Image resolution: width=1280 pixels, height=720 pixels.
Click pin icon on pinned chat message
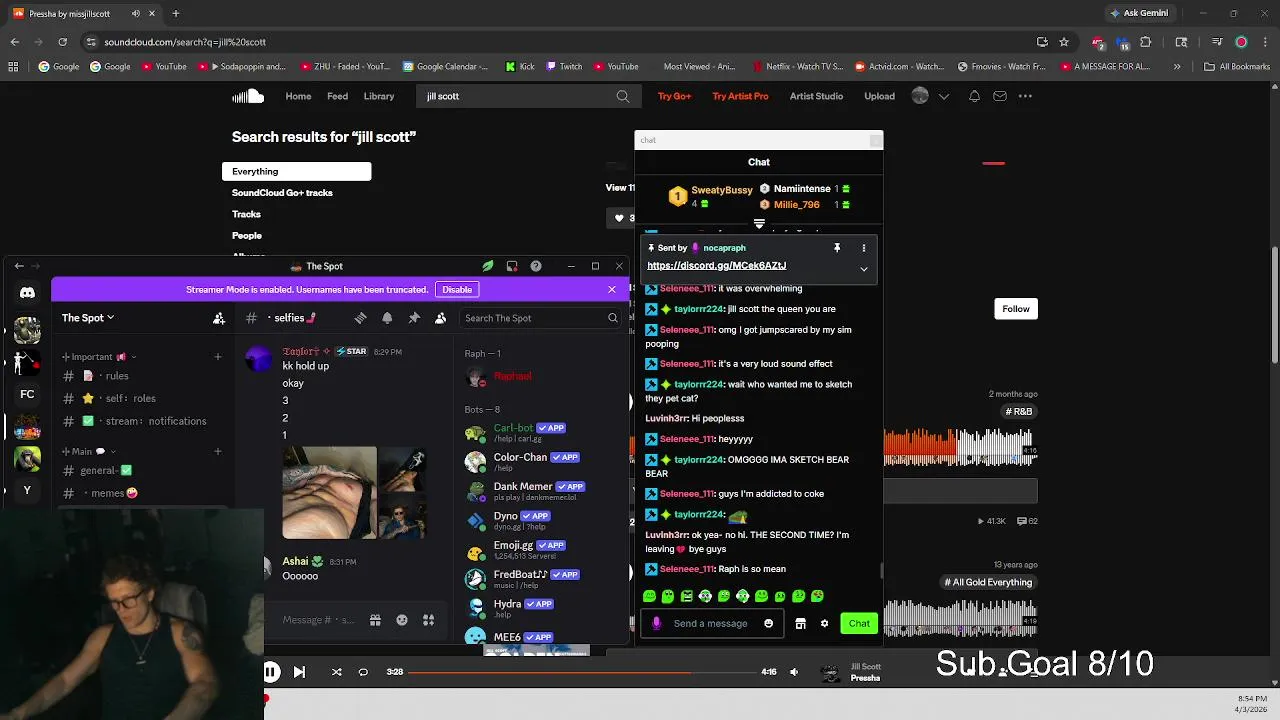(837, 248)
